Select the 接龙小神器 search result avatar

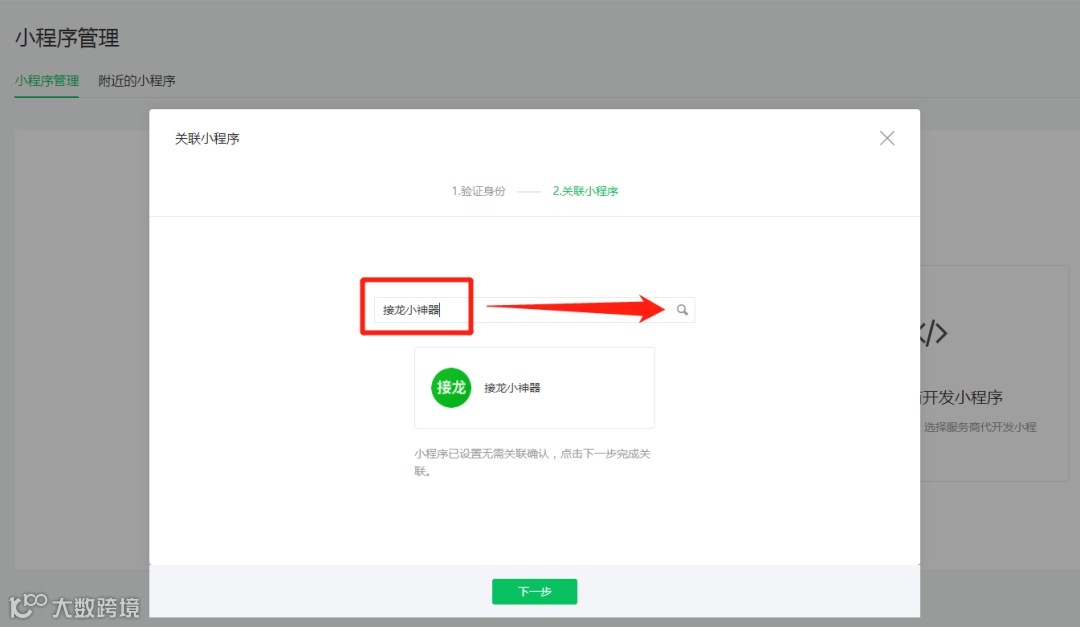450,388
